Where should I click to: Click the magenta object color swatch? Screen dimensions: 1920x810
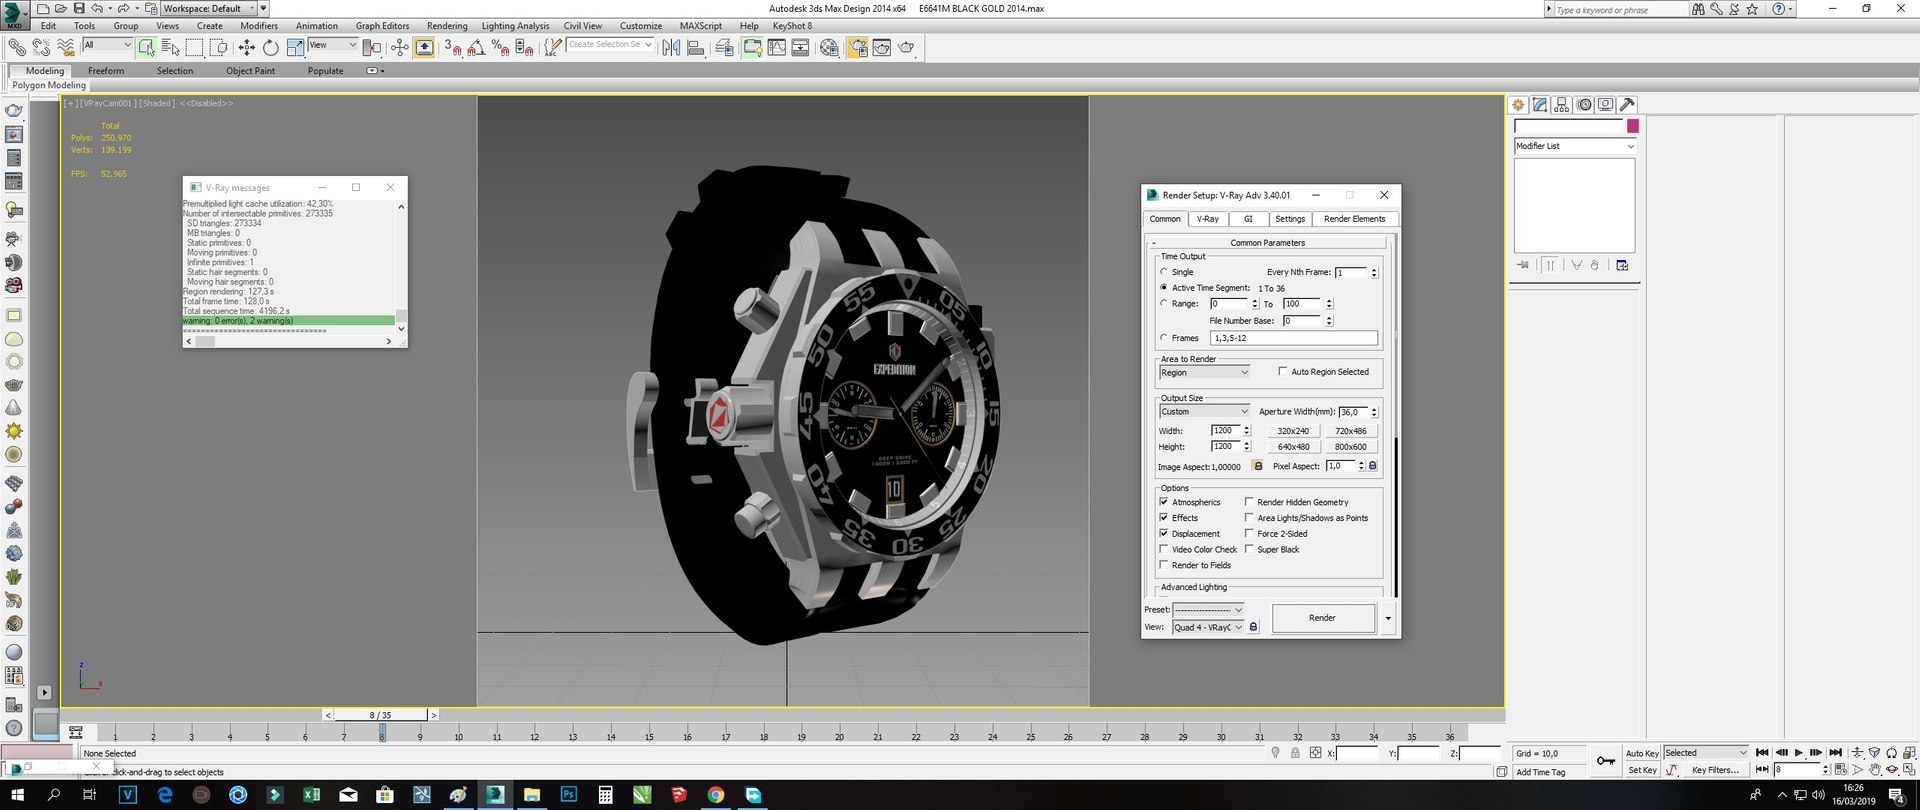(x=1633, y=126)
